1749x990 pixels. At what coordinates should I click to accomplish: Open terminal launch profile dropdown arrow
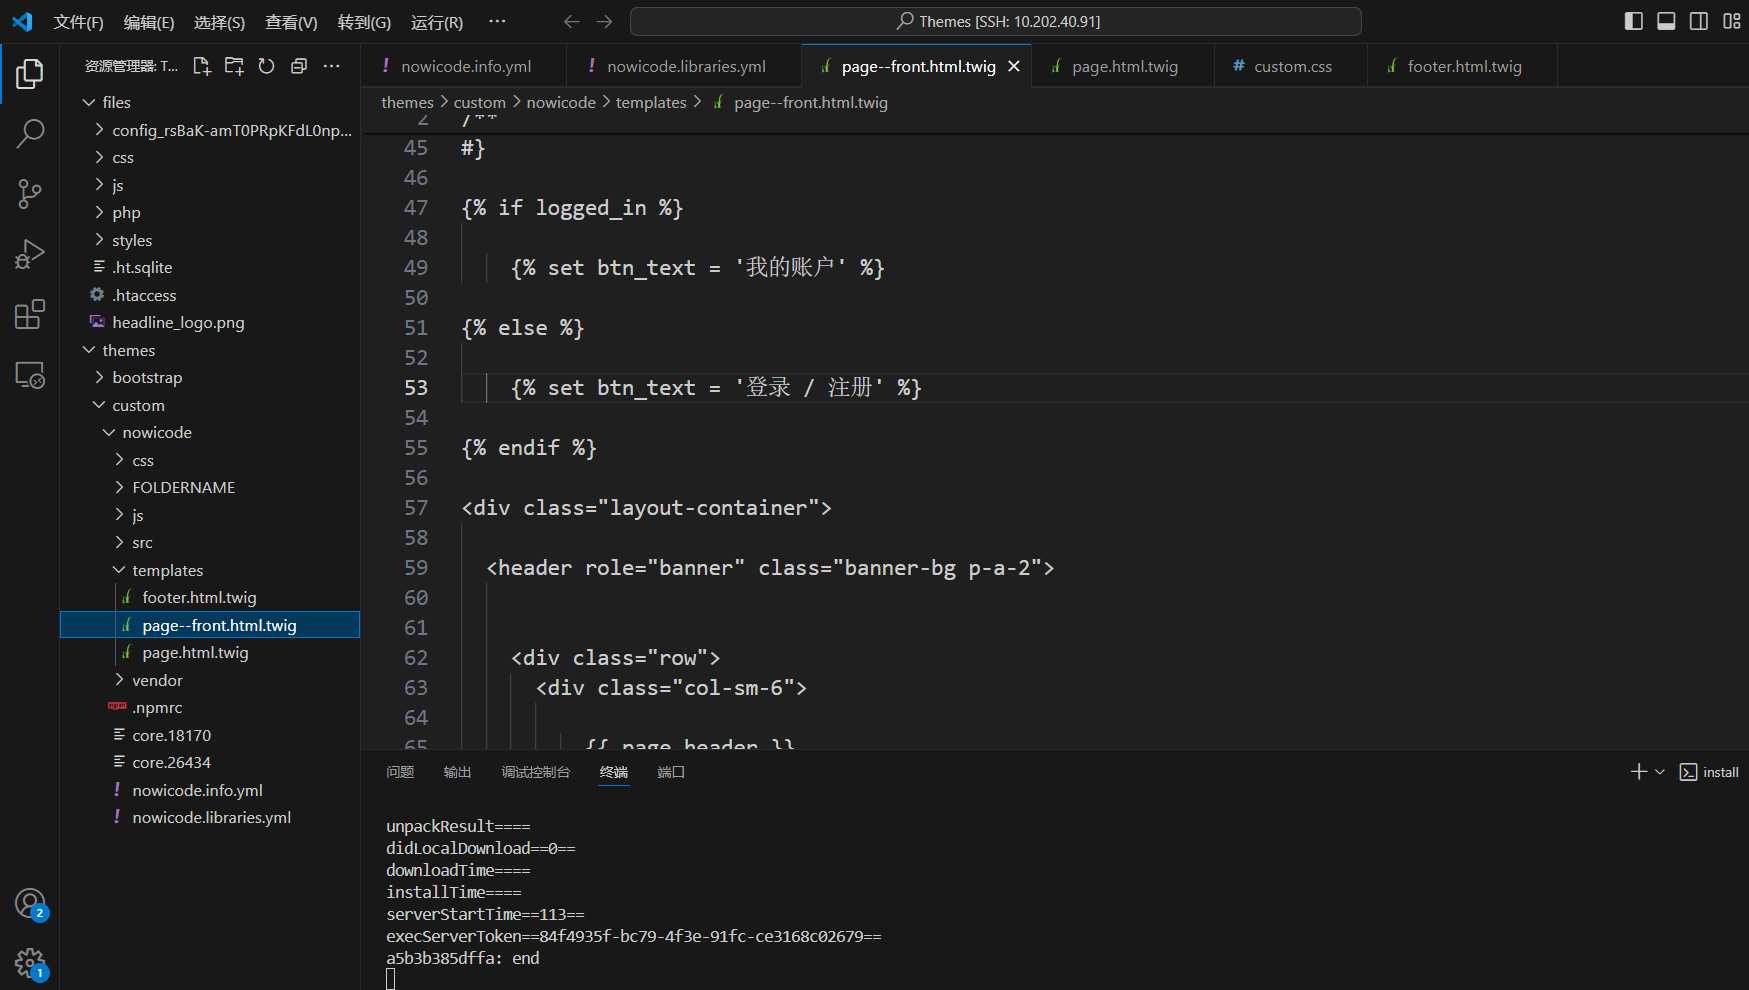1660,772
